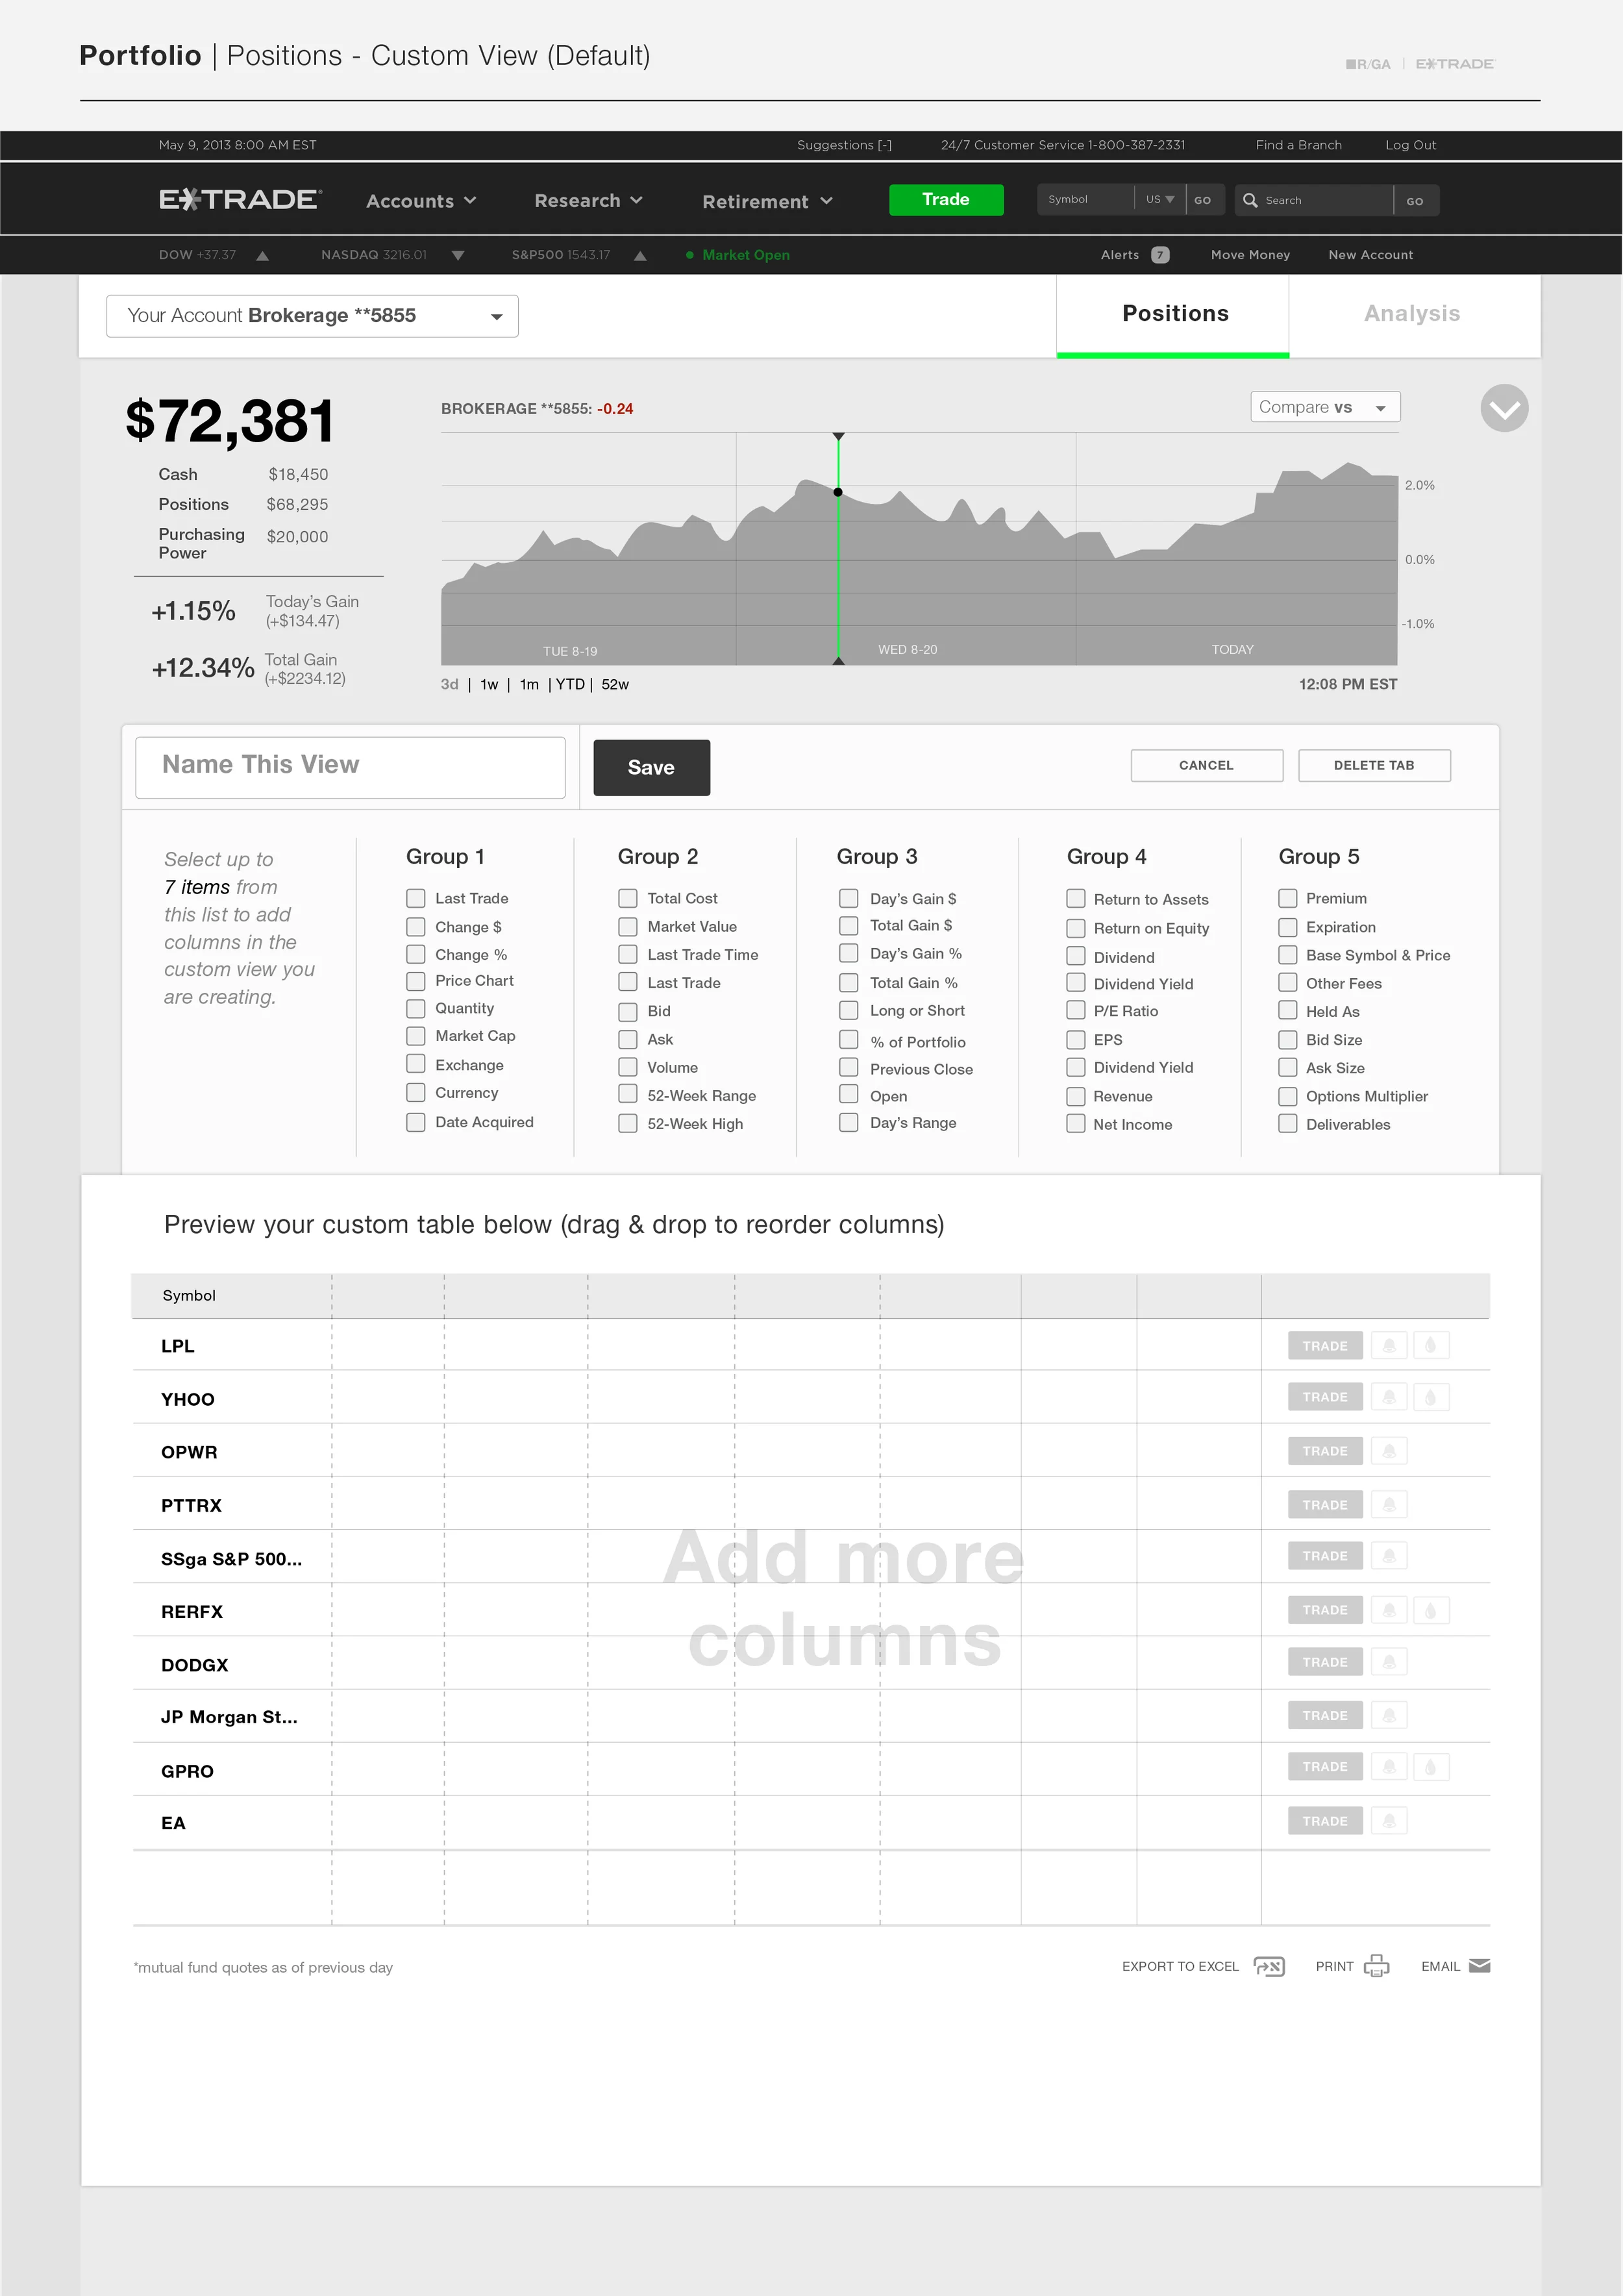1623x2296 pixels.
Task: Click the DELETE TAB button
Action: coord(1374,766)
